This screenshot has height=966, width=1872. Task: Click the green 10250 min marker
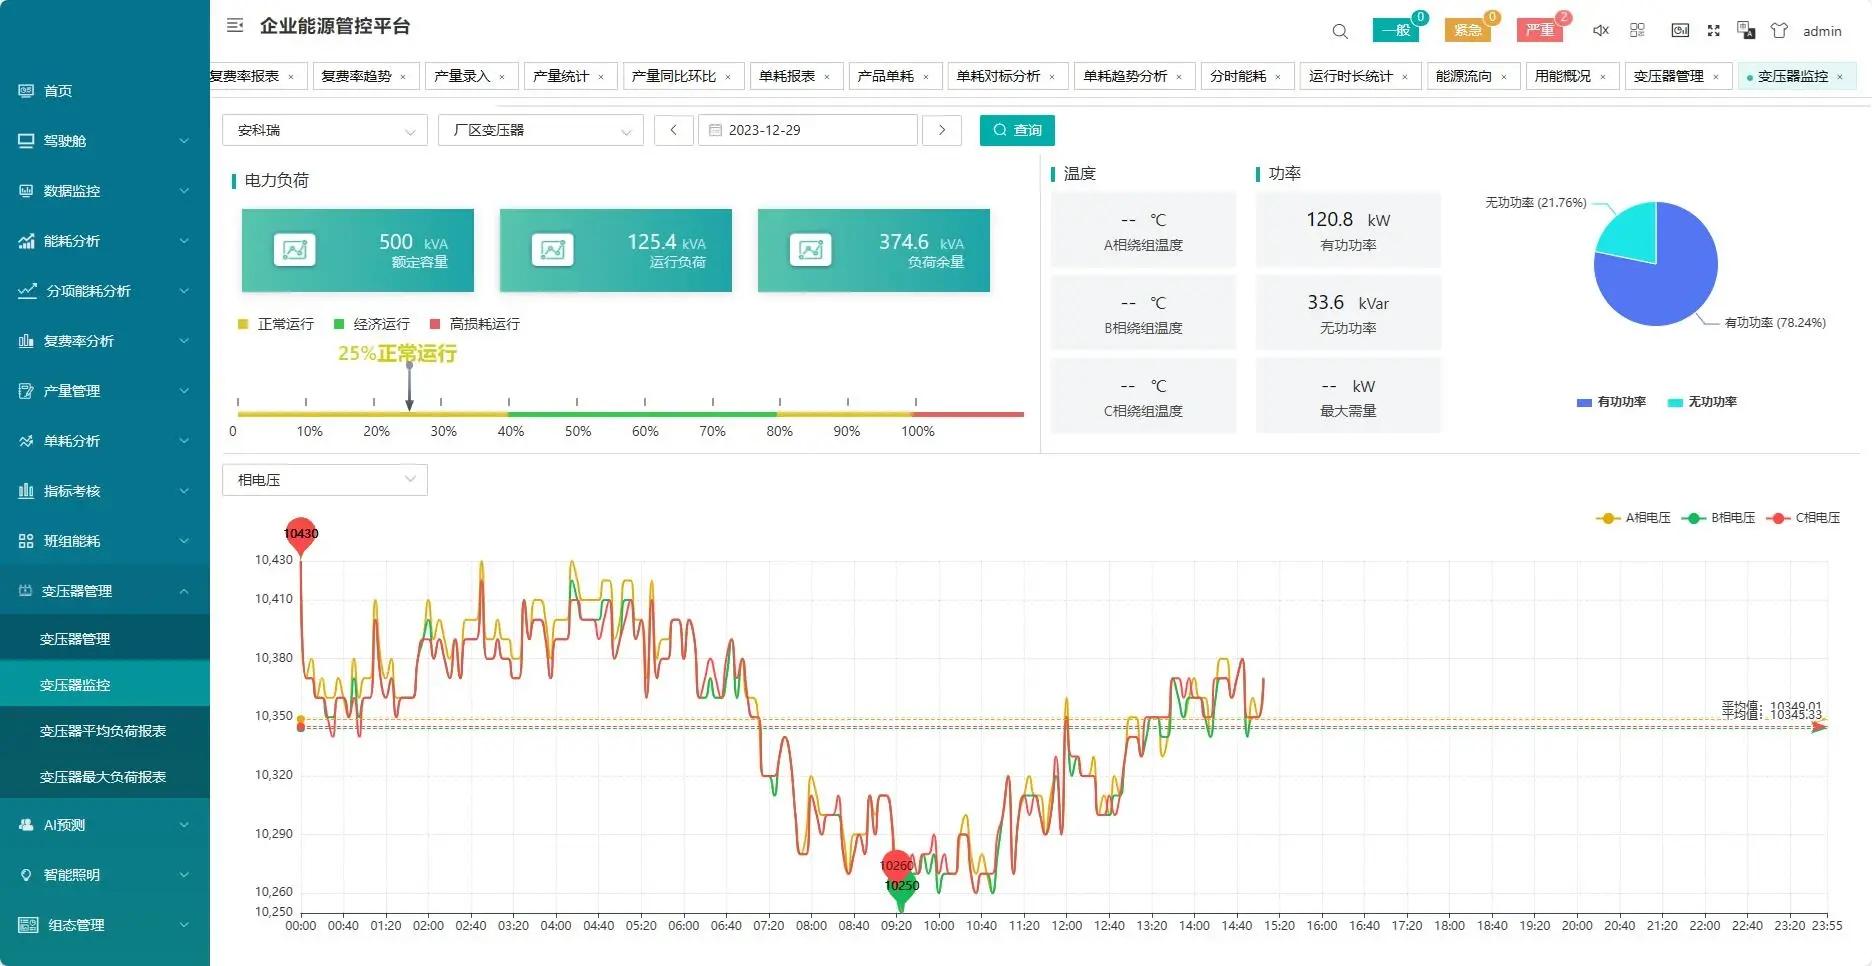click(x=901, y=889)
